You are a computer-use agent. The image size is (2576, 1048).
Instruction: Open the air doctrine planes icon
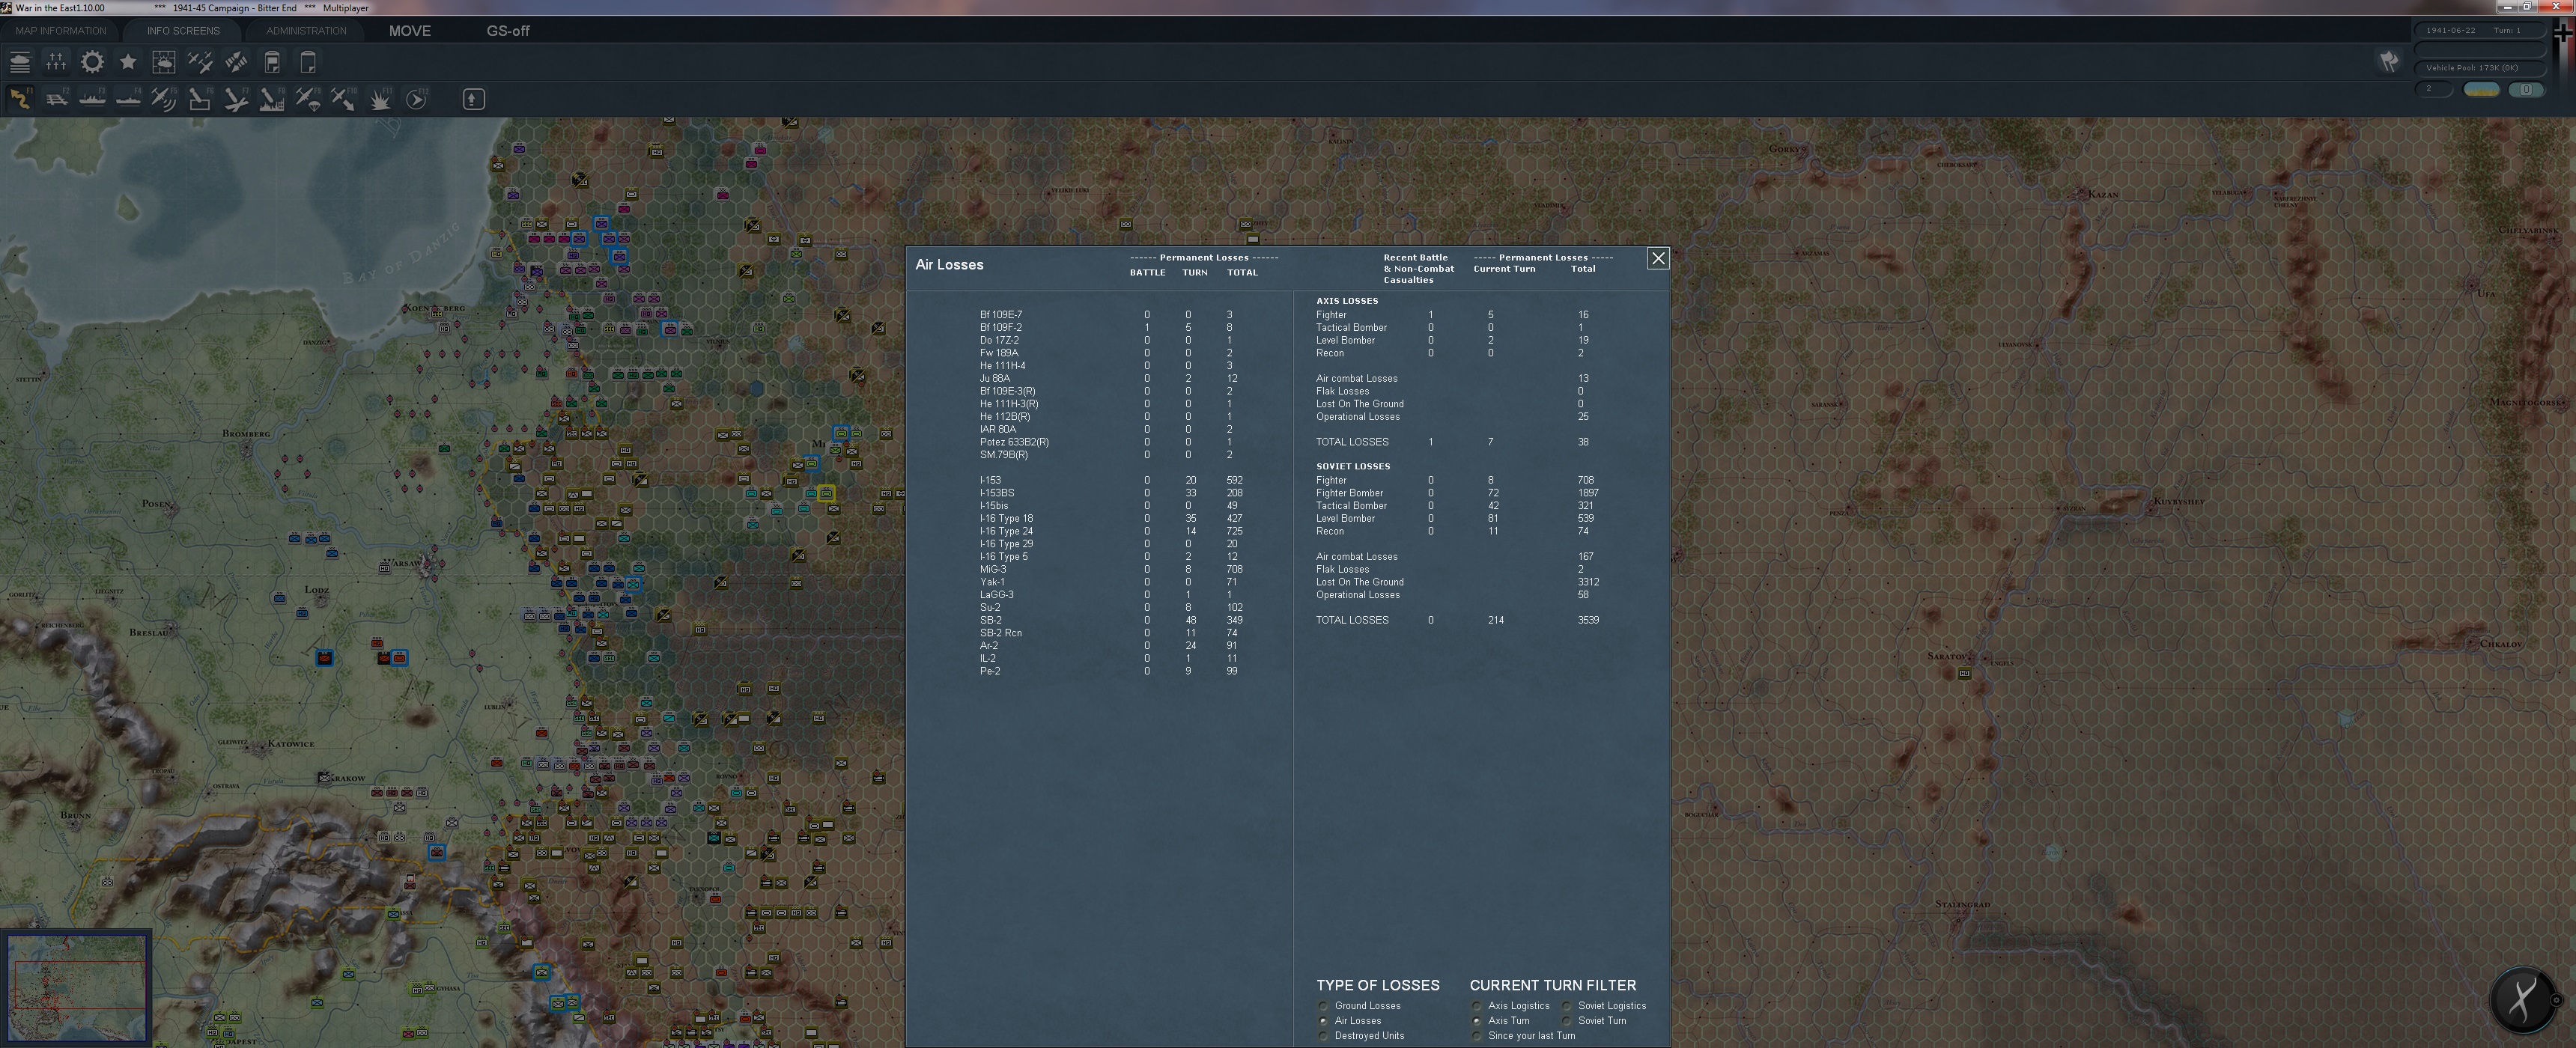click(200, 62)
